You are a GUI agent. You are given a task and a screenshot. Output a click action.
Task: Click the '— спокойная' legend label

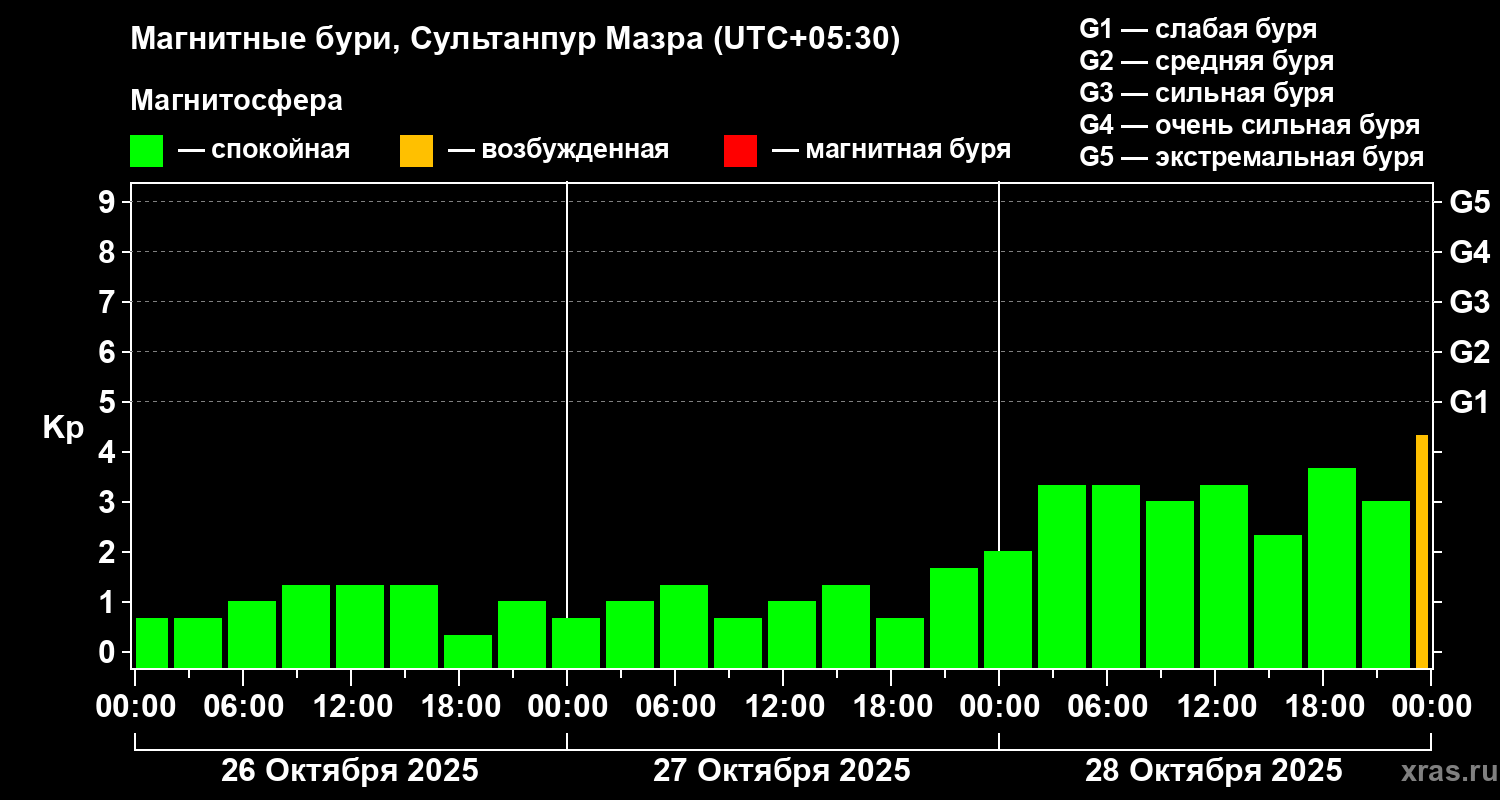point(264,151)
